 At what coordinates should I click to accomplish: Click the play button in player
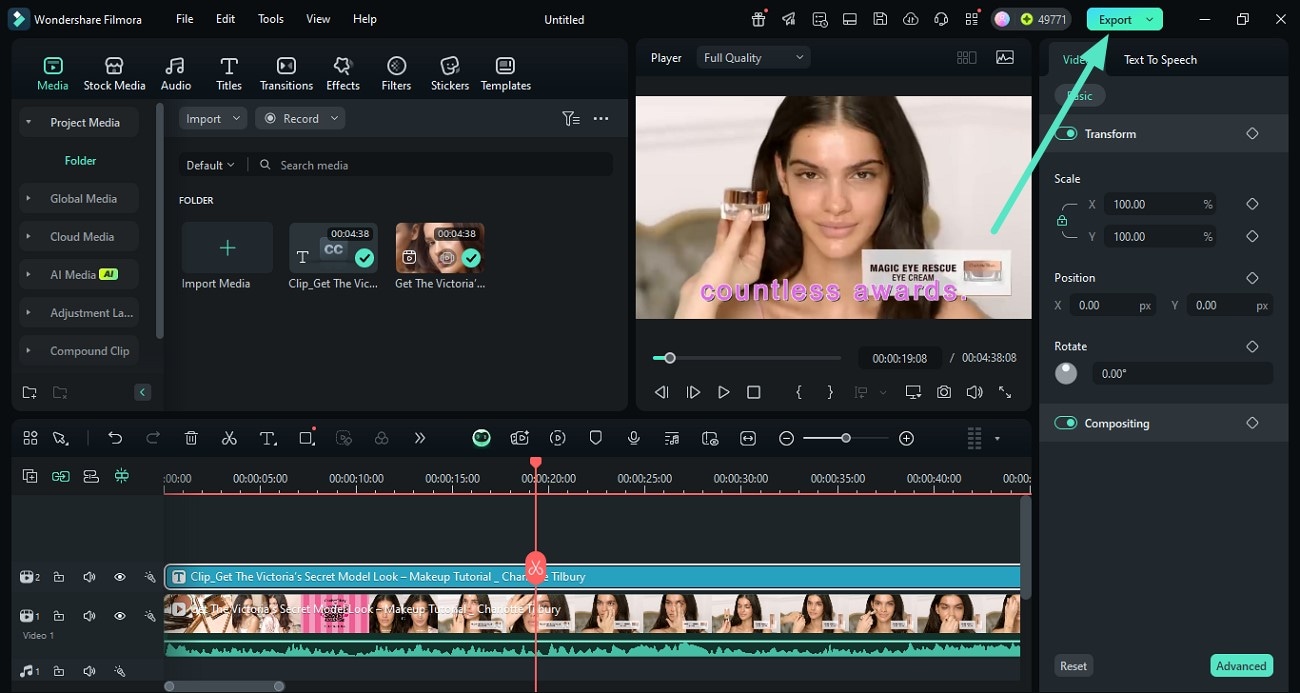[x=723, y=392]
